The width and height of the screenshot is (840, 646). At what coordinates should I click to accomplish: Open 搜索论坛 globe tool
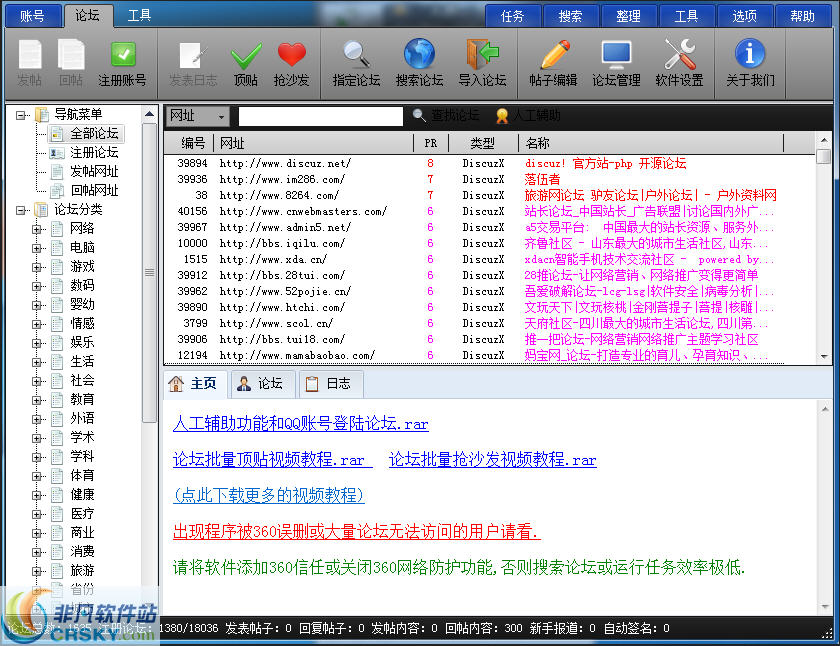419,63
